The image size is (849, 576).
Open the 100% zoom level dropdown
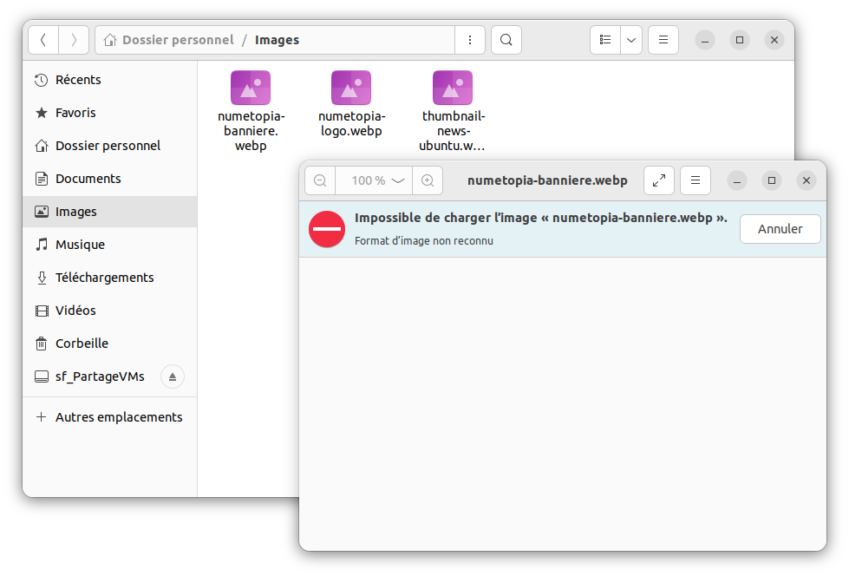point(373,180)
